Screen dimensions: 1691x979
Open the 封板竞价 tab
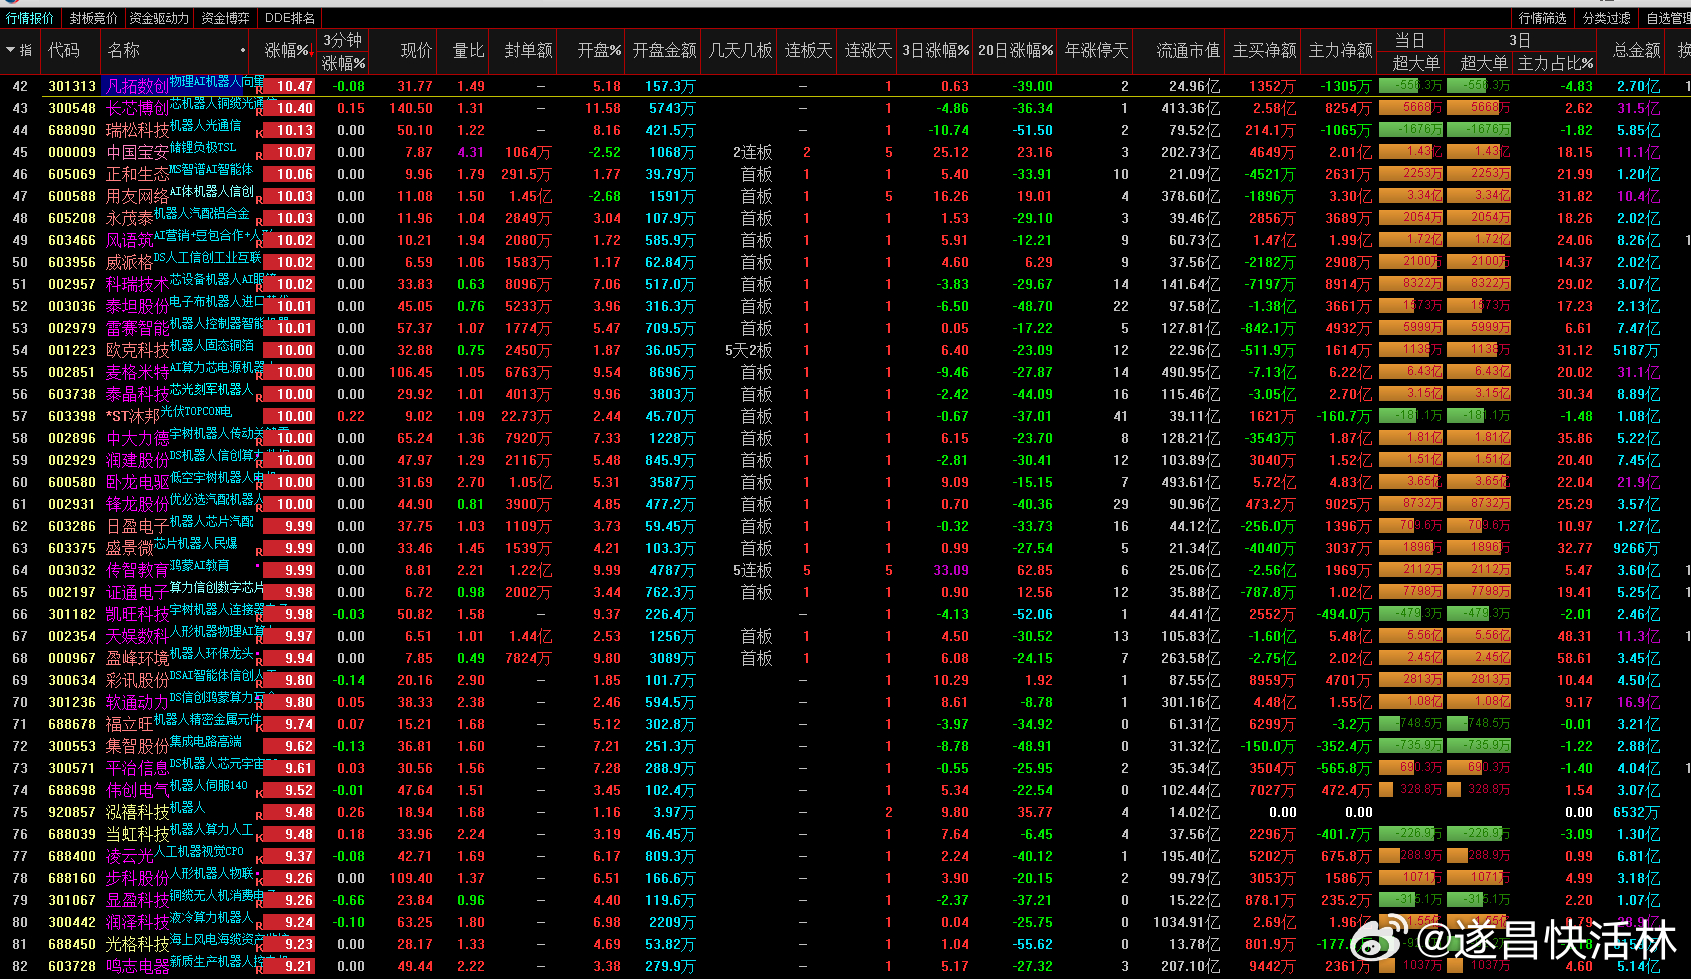click(93, 18)
